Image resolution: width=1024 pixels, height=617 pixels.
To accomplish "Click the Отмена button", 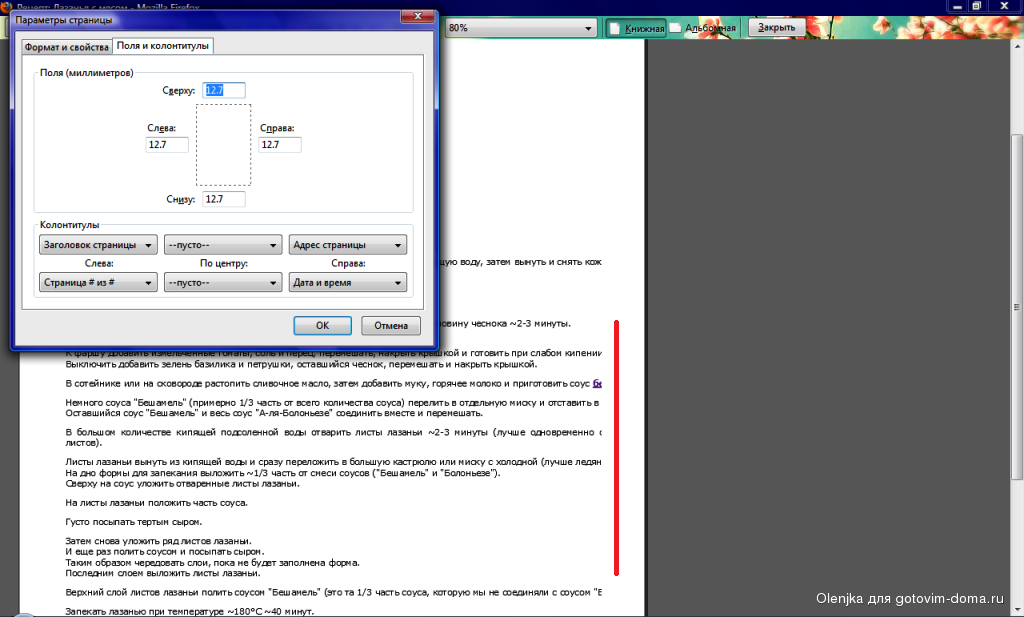I will (391, 325).
